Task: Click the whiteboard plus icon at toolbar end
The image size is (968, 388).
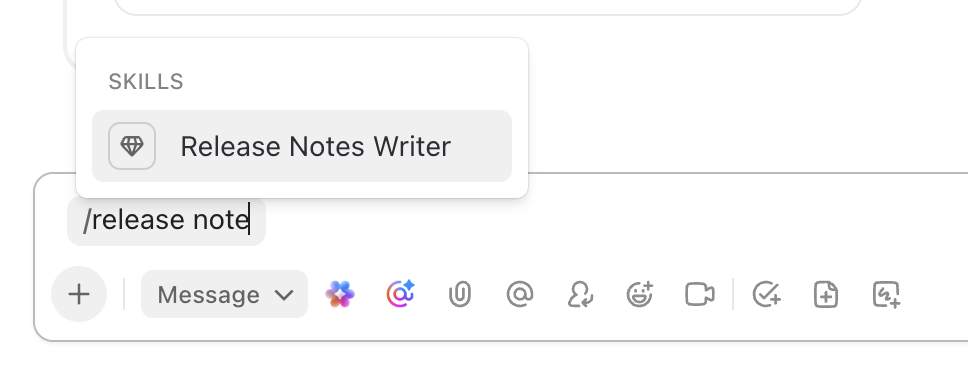Action: [x=886, y=294]
